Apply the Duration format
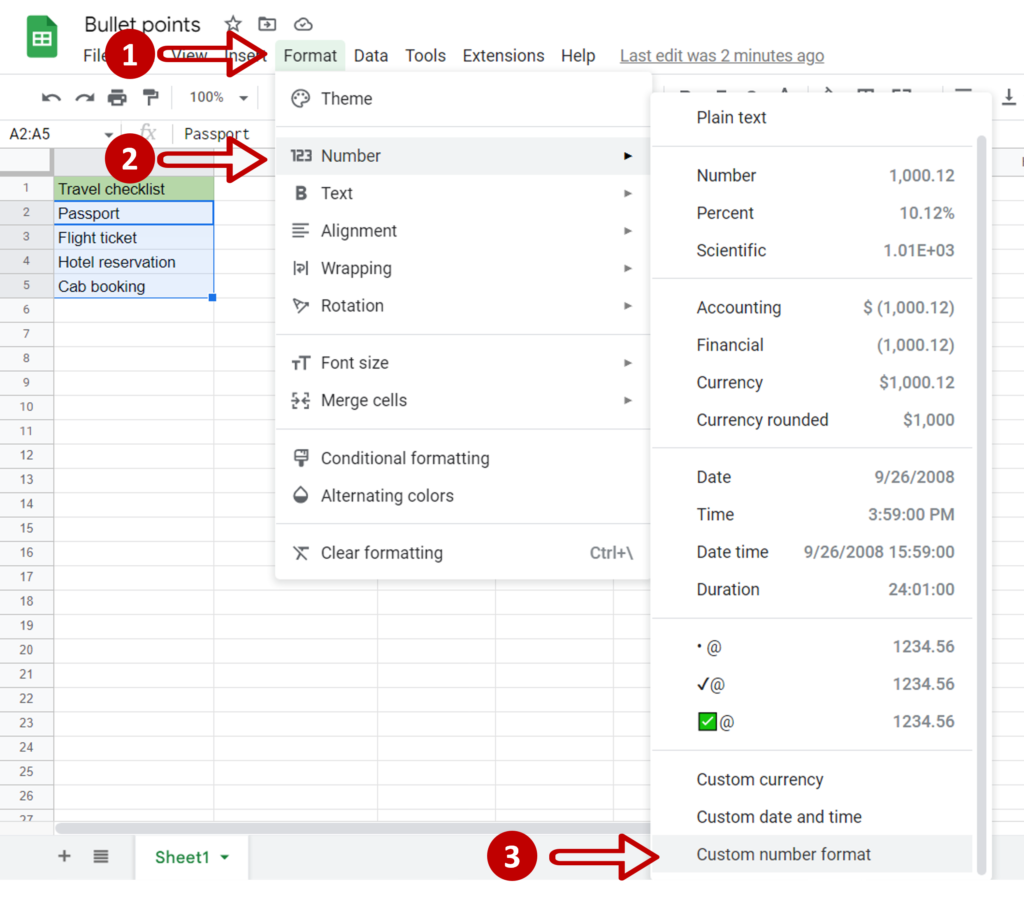 tap(812, 590)
